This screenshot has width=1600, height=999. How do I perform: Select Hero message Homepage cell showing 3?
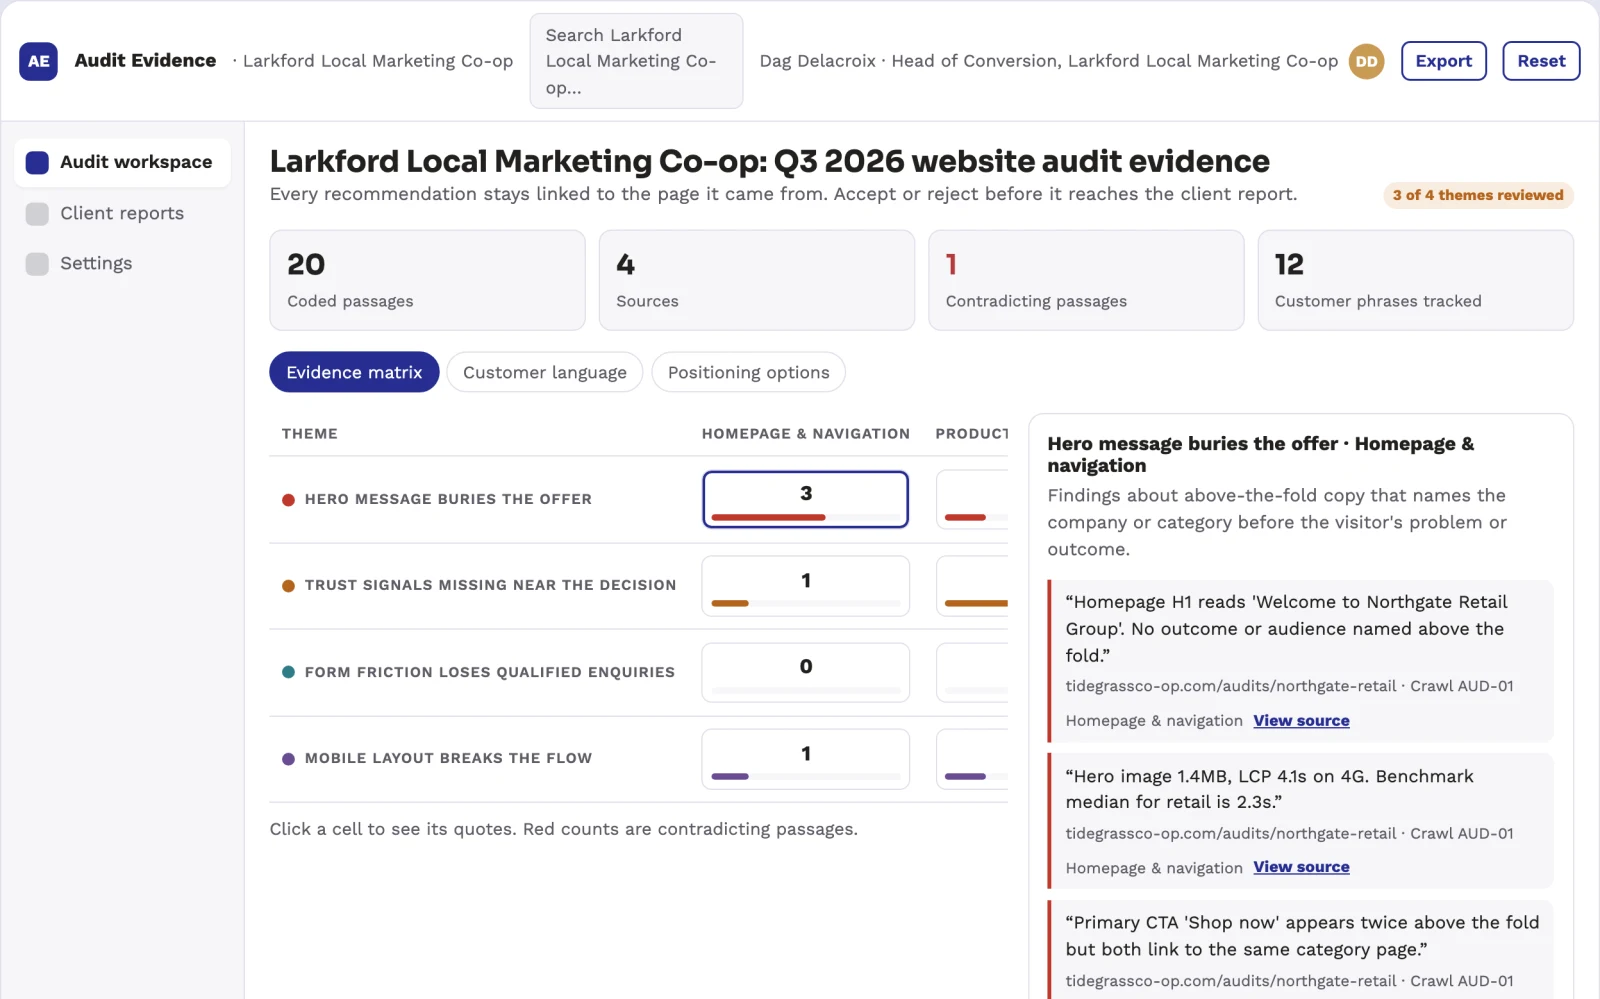pos(805,499)
